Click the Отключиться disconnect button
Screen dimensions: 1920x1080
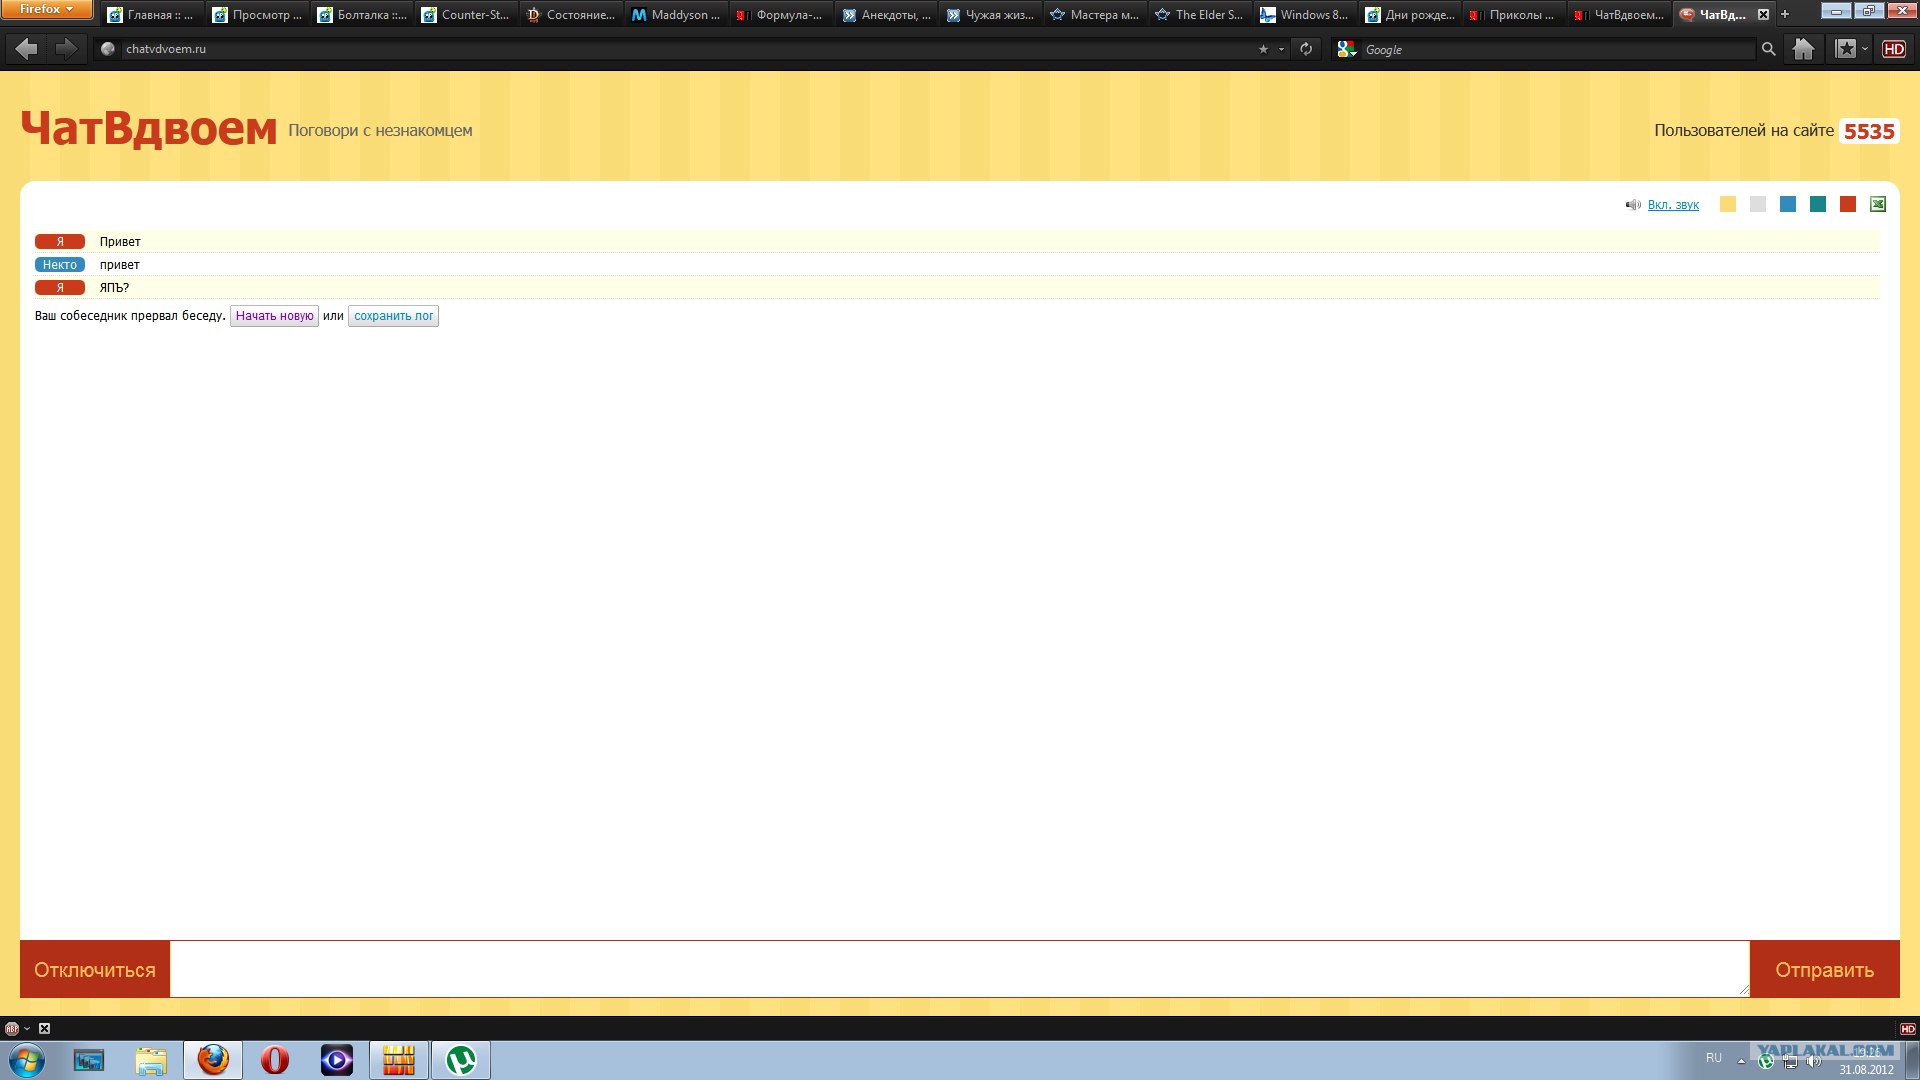(x=95, y=969)
